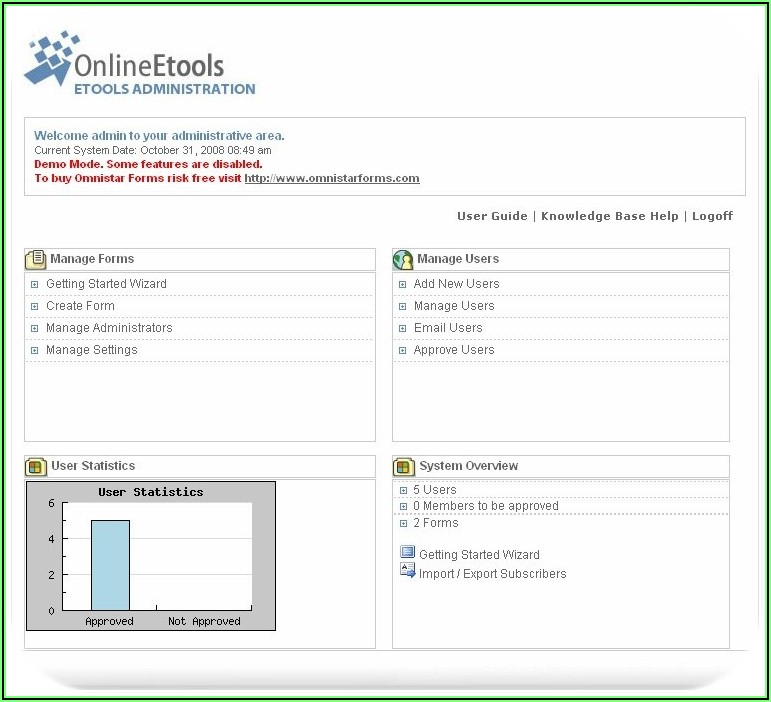The width and height of the screenshot is (771, 702).
Task: Open Manage Administrators
Action: pyautogui.click(x=109, y=328)
